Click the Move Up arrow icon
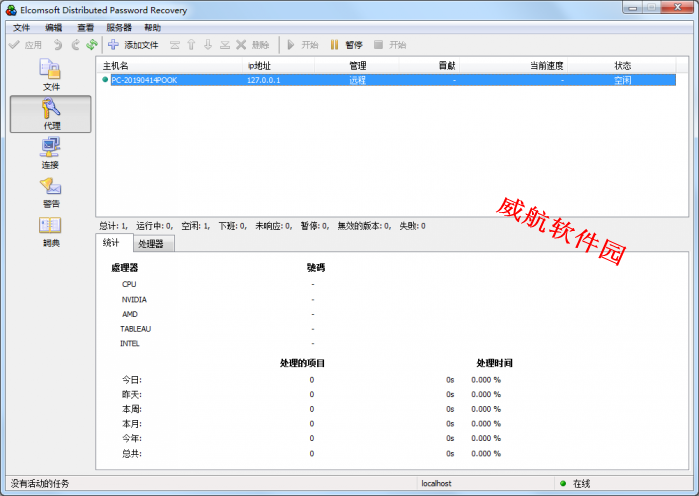The height and width of the screenshot is (496, 699). 191,45
